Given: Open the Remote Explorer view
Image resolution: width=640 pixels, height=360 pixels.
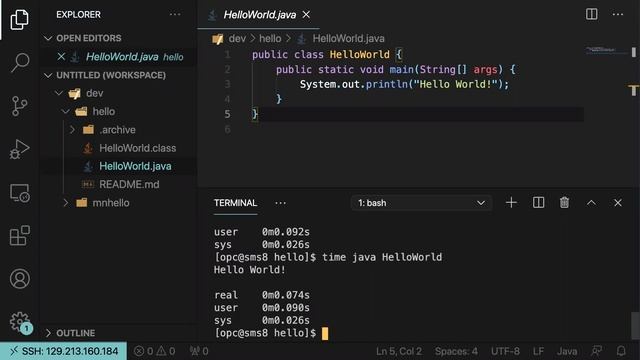Looking at the screenshot, I should (20, 193).
